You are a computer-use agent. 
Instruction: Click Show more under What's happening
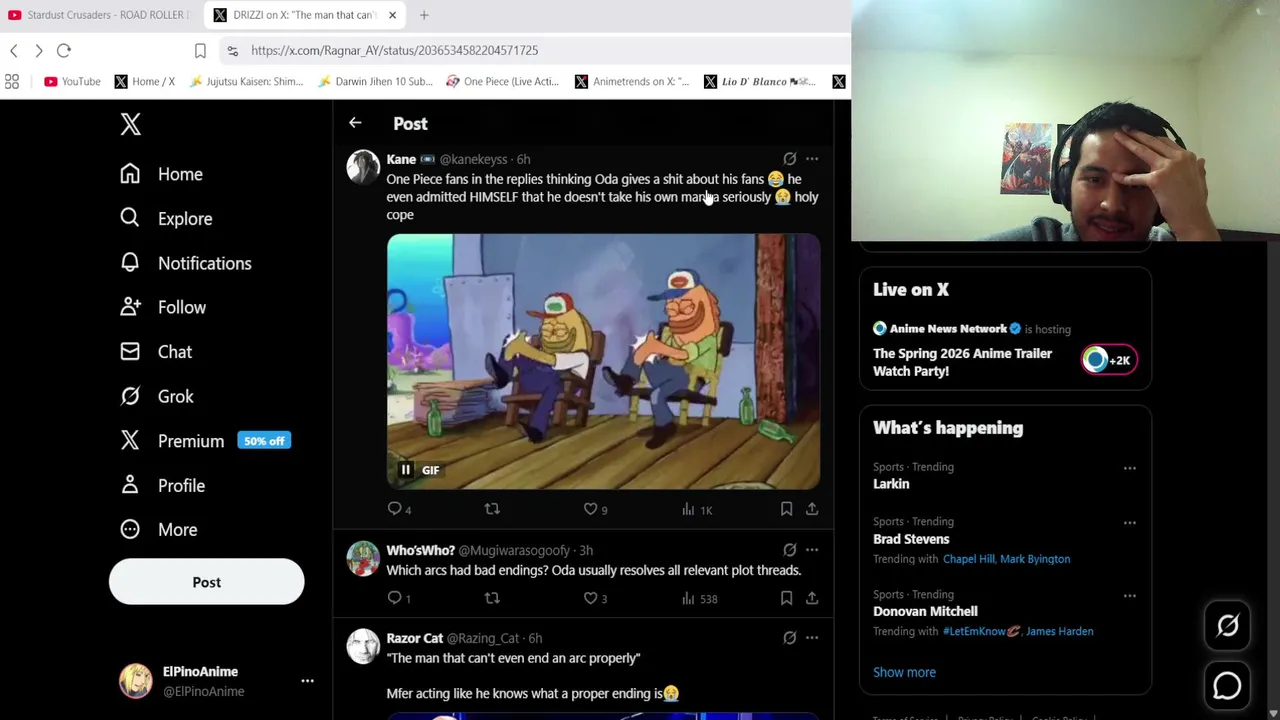(x=904, y=672)
